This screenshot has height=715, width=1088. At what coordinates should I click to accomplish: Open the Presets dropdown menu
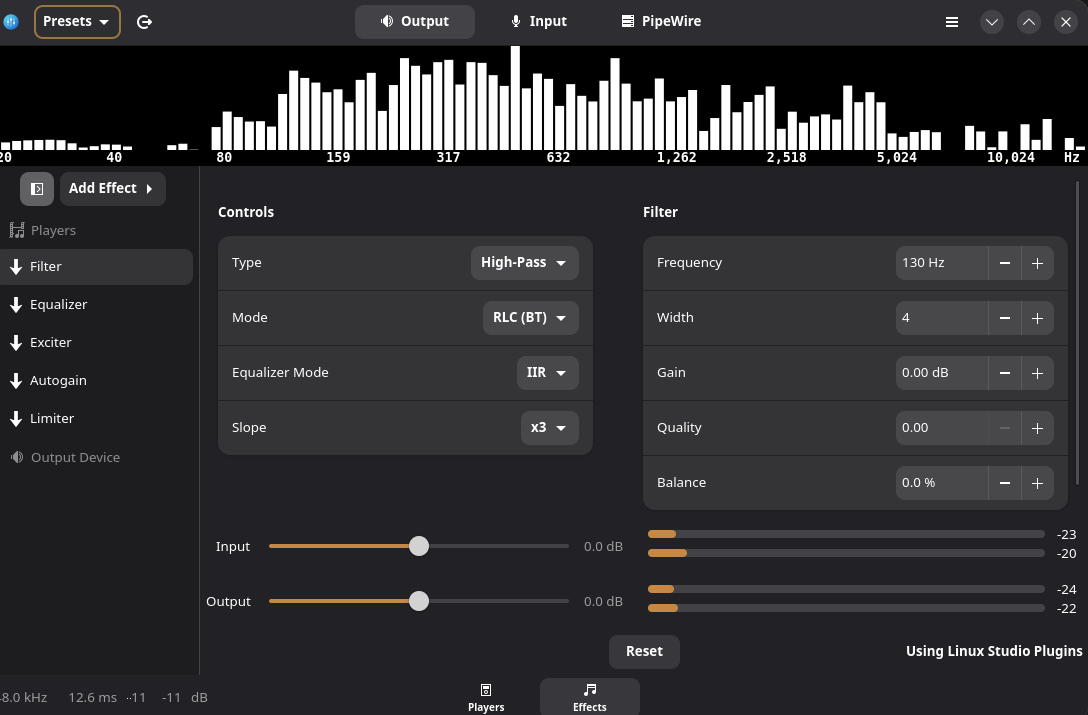click(x=77, y=22)
